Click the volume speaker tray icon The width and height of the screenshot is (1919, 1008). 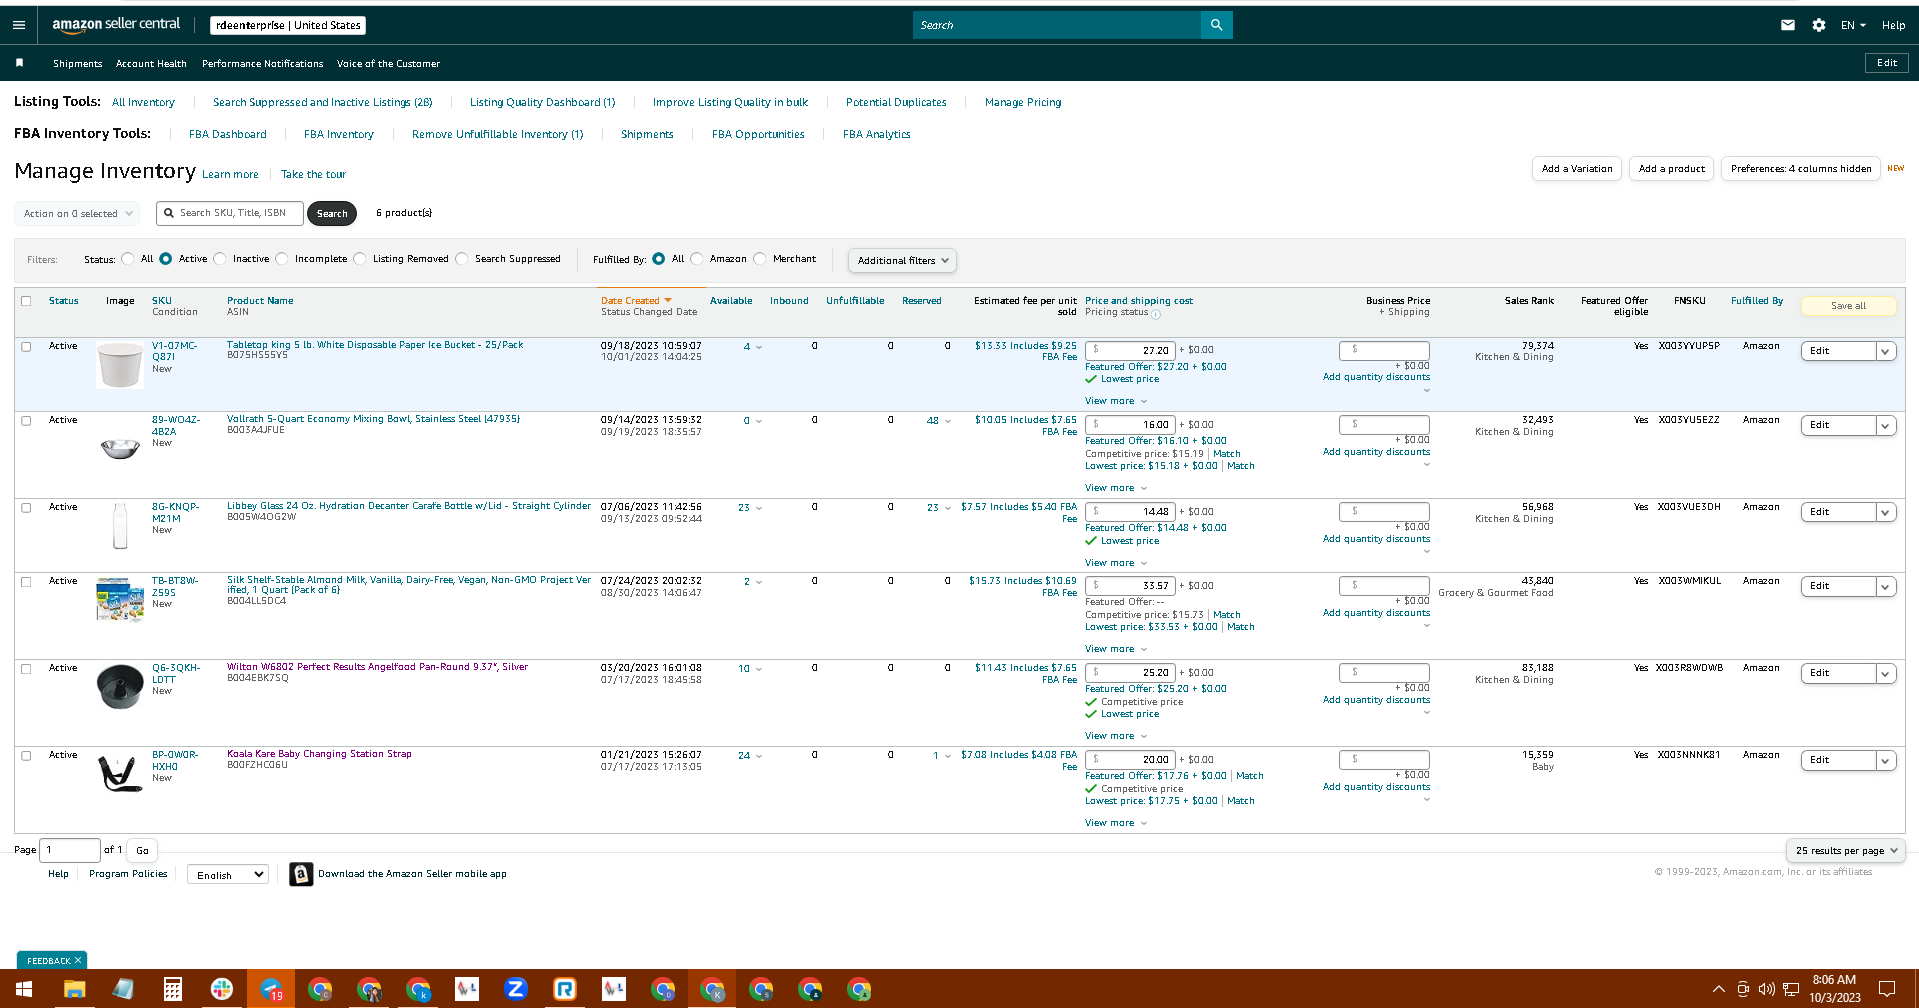pos(1767,989)
